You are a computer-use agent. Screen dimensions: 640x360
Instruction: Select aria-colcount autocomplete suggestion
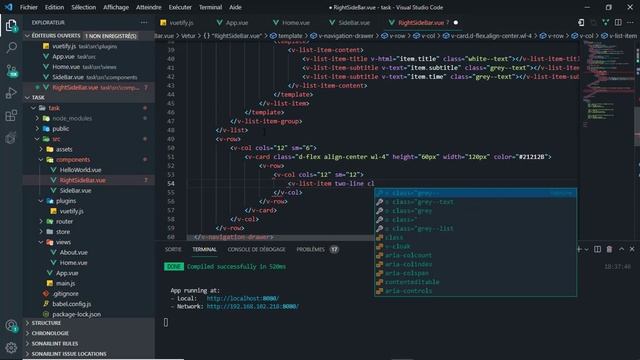point(476,256)
